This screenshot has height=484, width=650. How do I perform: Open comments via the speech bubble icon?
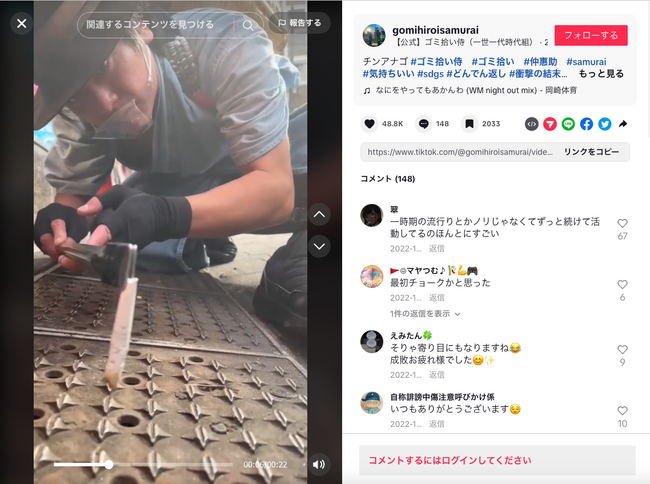424,124
